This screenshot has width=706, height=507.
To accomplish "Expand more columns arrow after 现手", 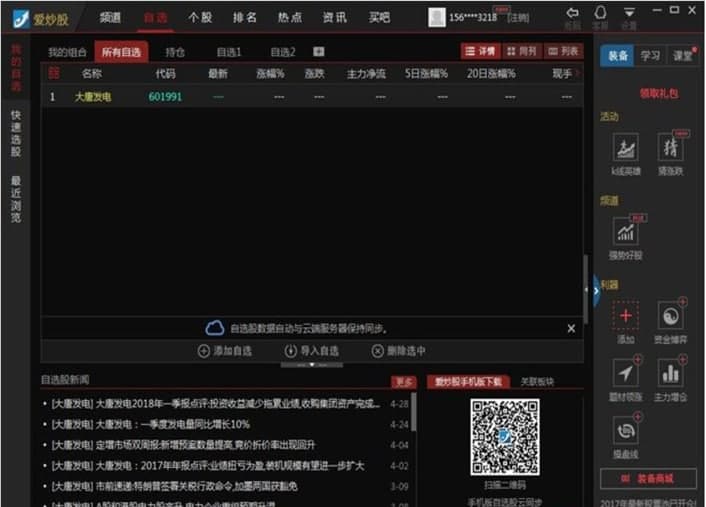I will (578, 73).
